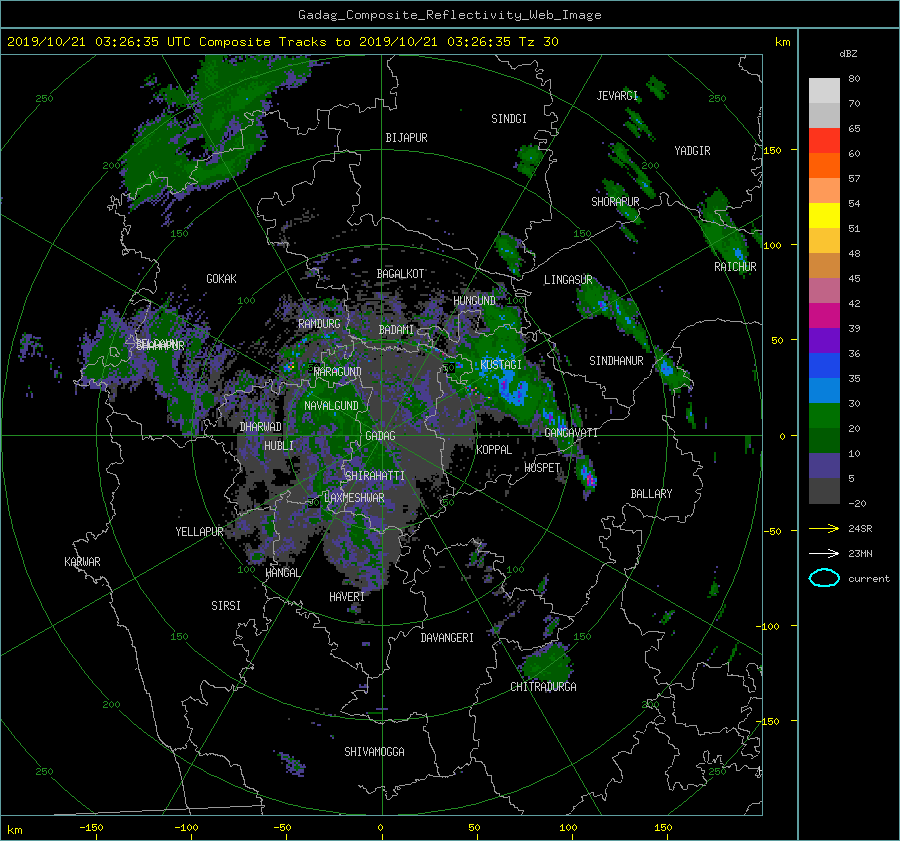Click the KUSTAGI city label
Image resolution: width=900 pixels, height=841 pixels.
[x=501, y=365]
